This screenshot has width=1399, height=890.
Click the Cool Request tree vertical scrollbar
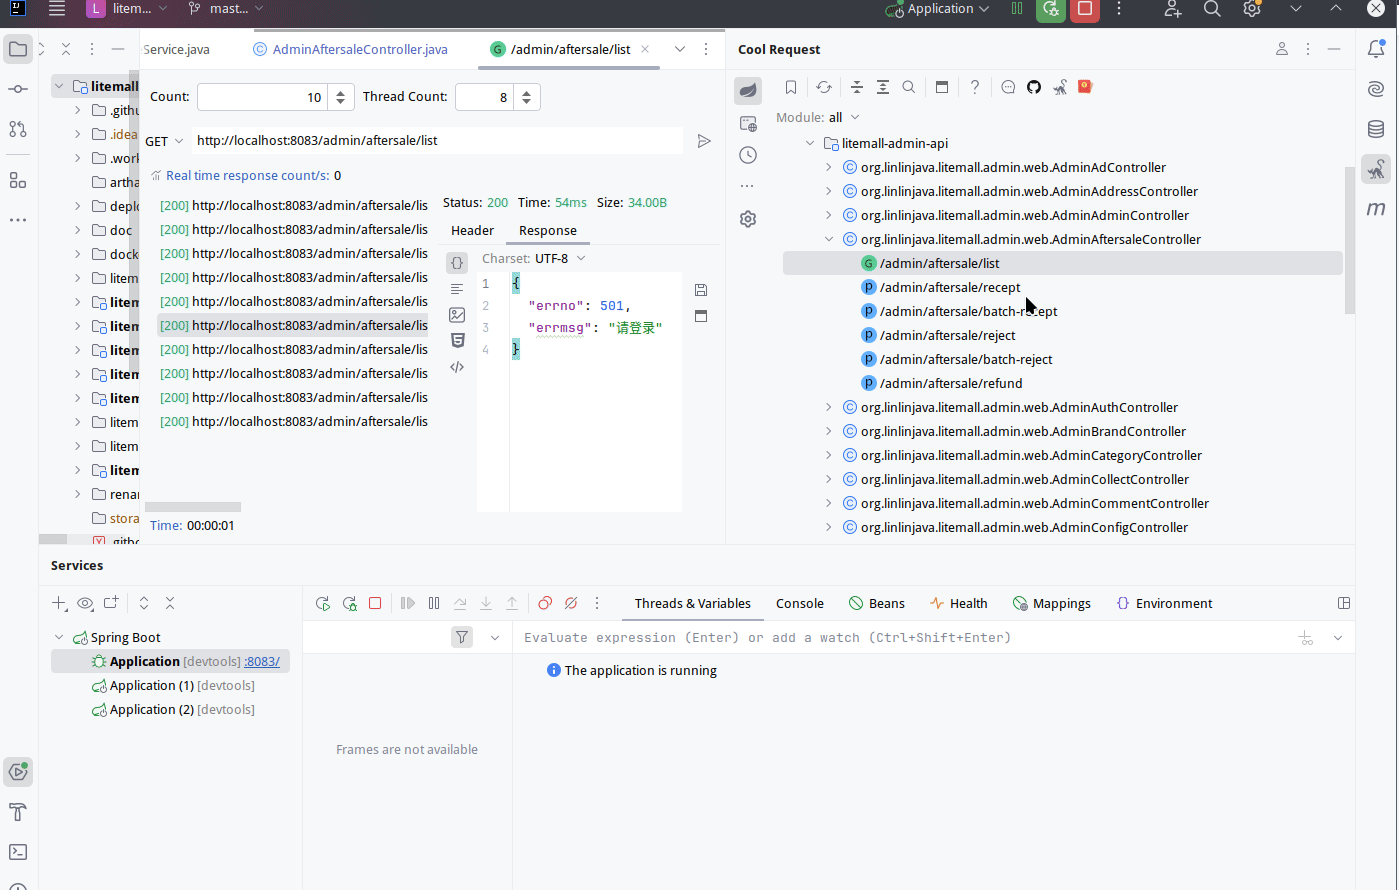pos(1351,240)
